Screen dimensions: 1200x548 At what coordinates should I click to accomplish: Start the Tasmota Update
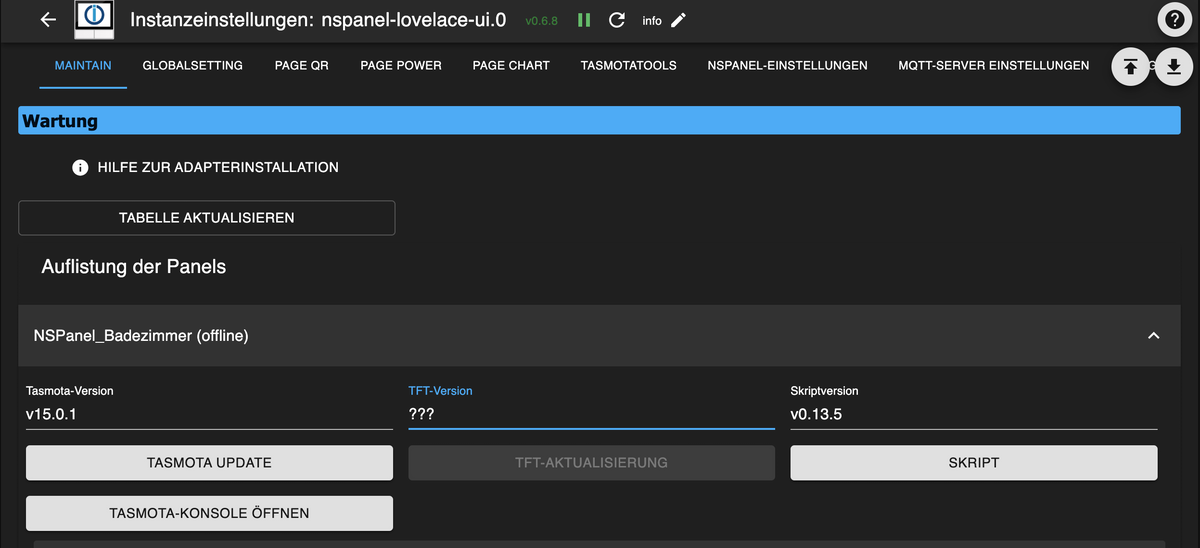point(209,463)
